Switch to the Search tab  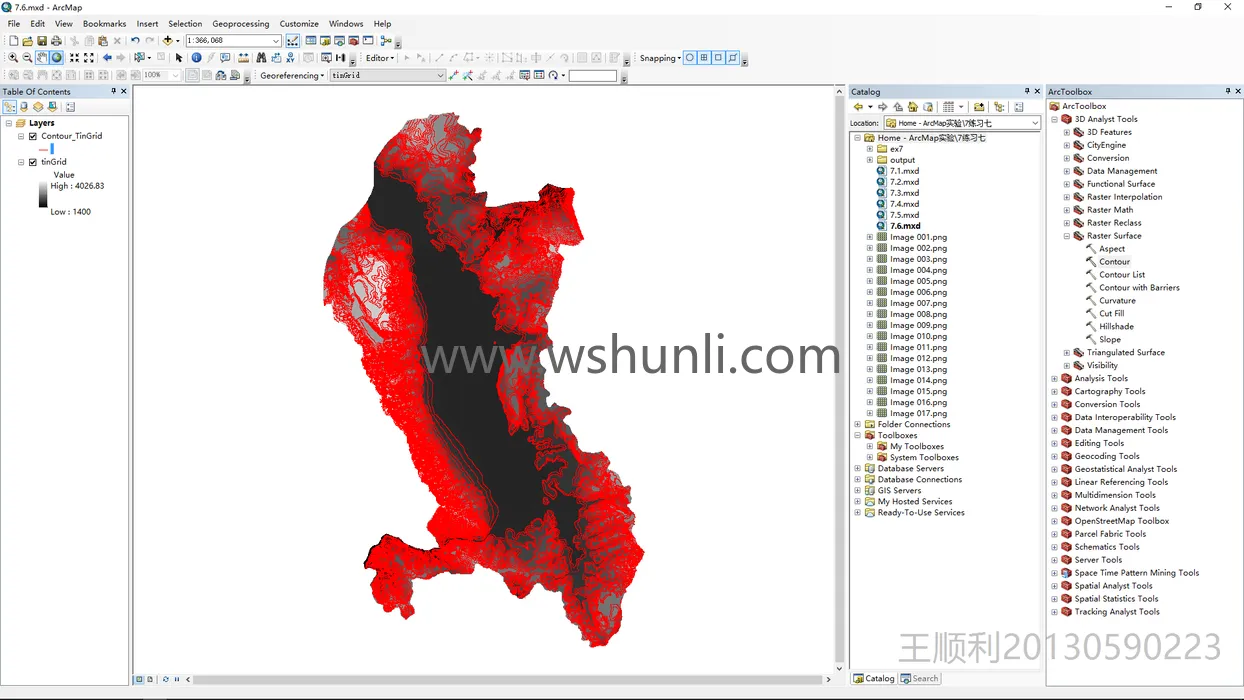coord(920,678)
